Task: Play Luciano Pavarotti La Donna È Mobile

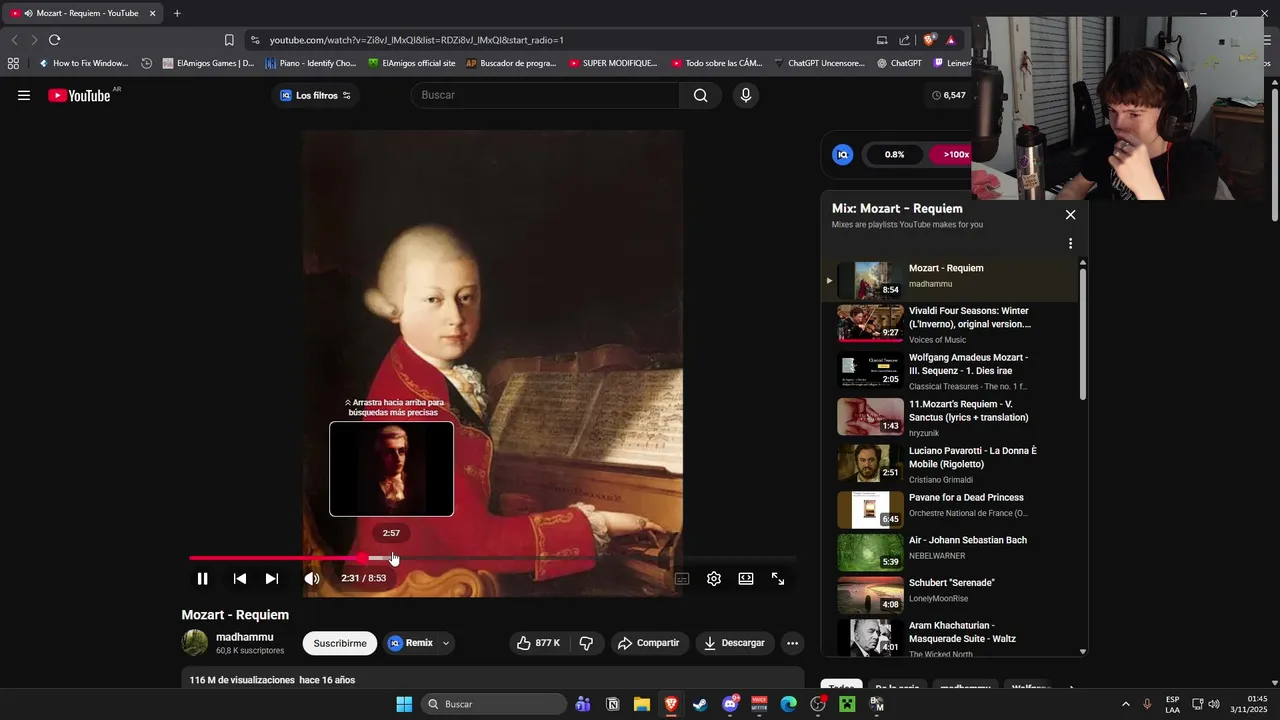Action: tap(950, 464)
